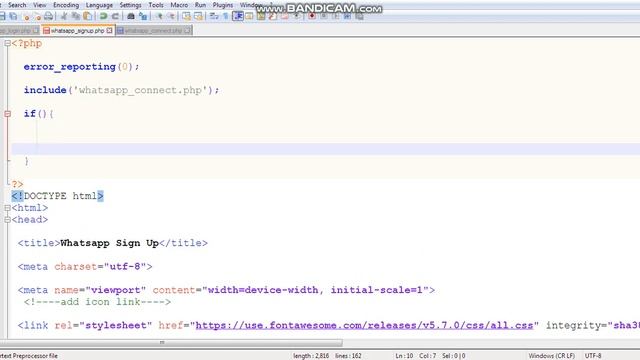Click the Close document toolbar icon
This screenshot has width=640, height=360.
pyautogui.click(x=27, y=16)
